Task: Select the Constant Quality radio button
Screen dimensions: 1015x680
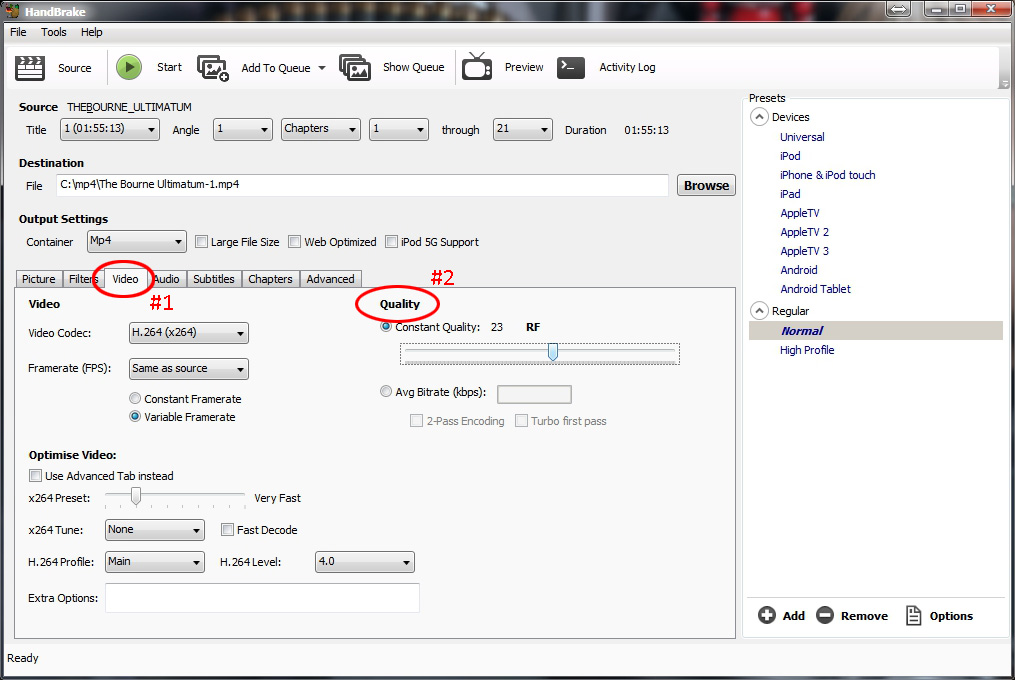Action: click(386, 327)
